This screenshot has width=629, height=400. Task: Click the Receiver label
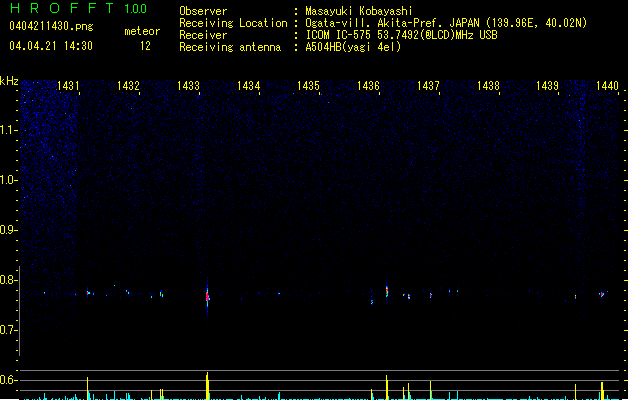click(x=203, y=35)
